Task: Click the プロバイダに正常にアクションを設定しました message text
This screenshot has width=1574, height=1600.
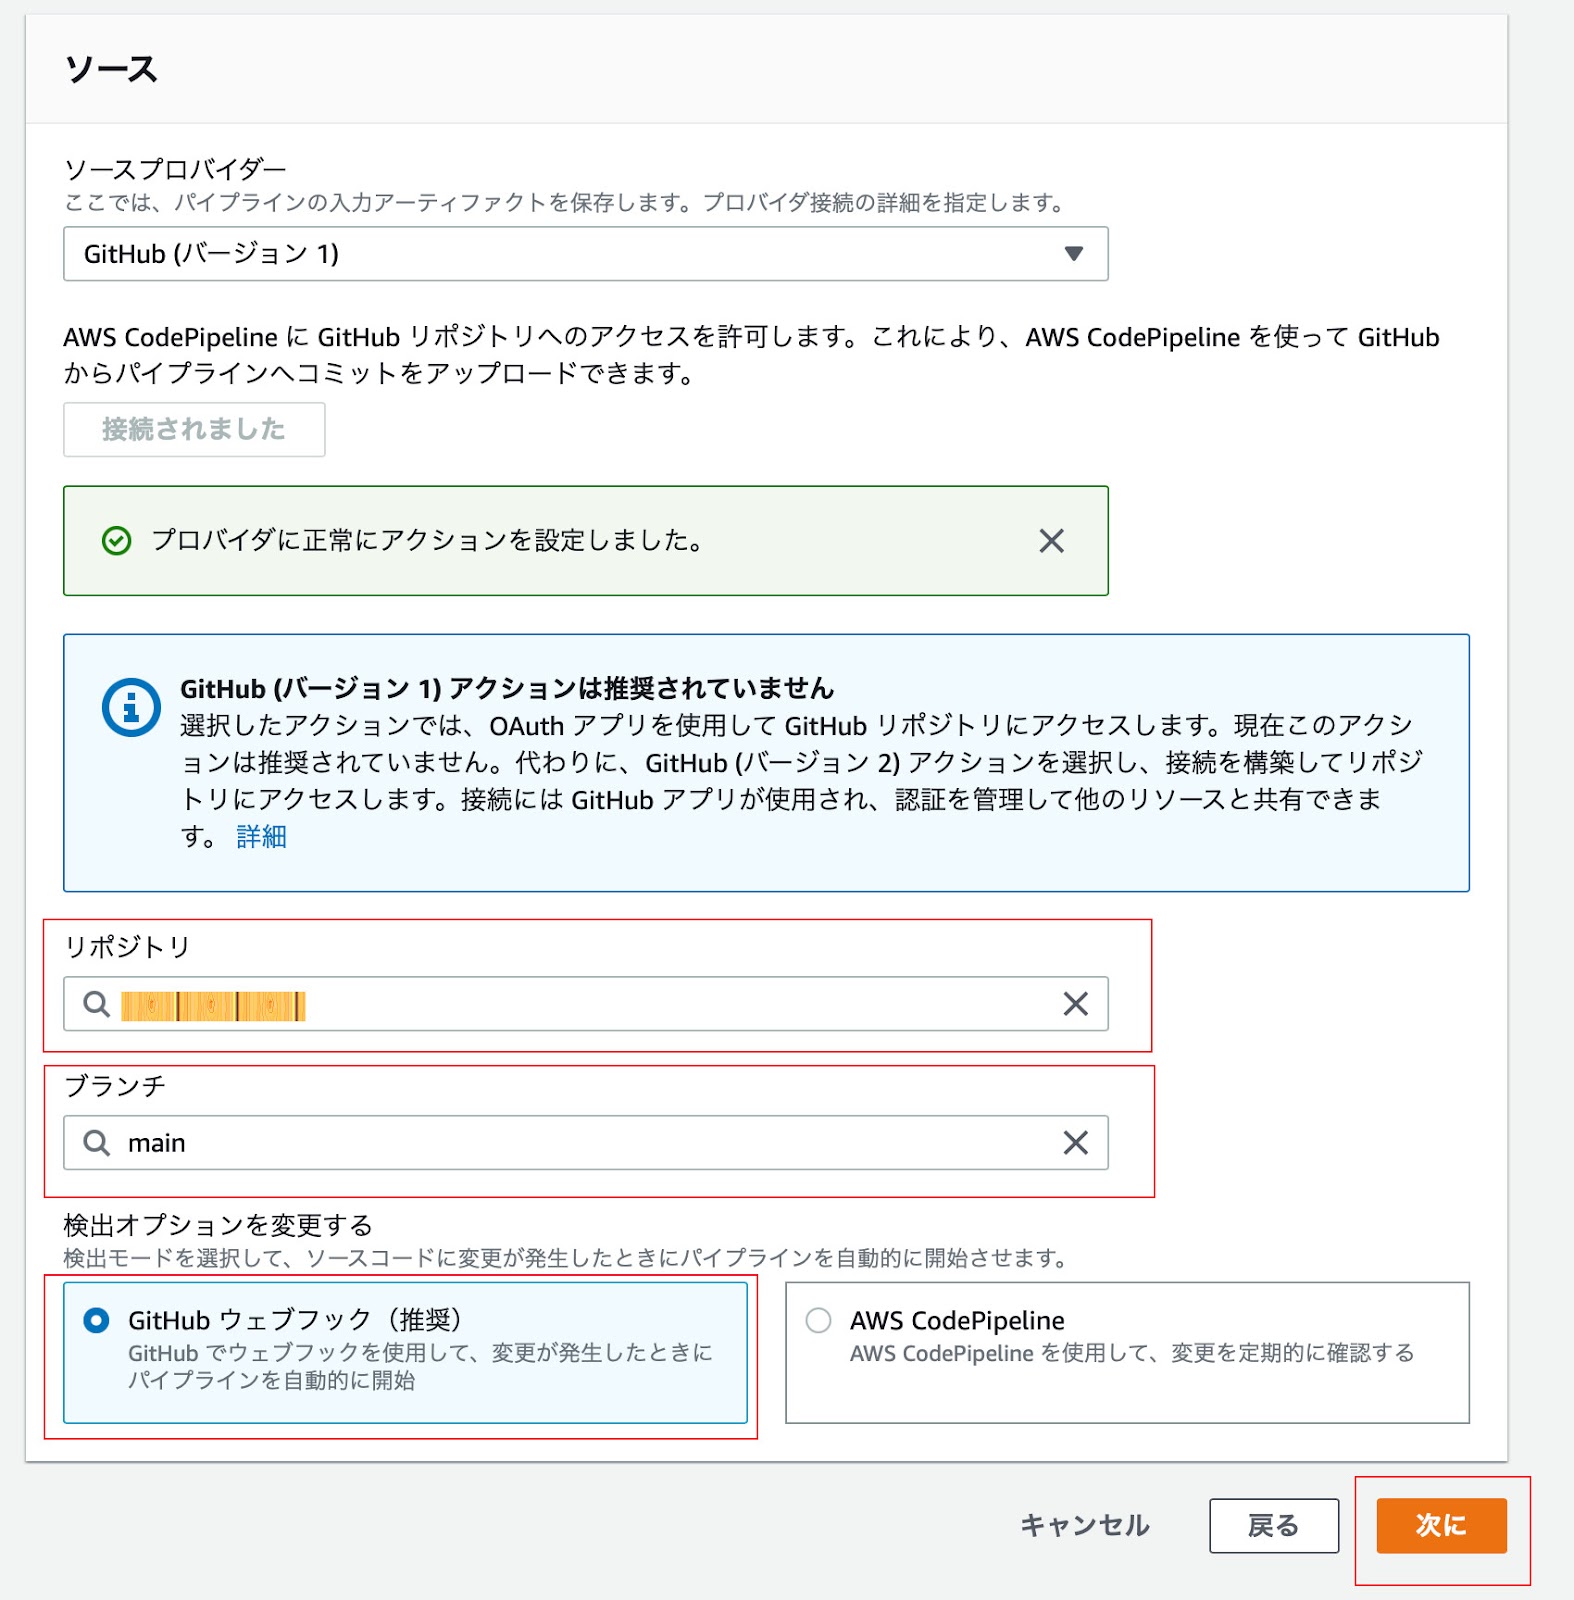Action: pyautogui.click(x=427, y=541)
